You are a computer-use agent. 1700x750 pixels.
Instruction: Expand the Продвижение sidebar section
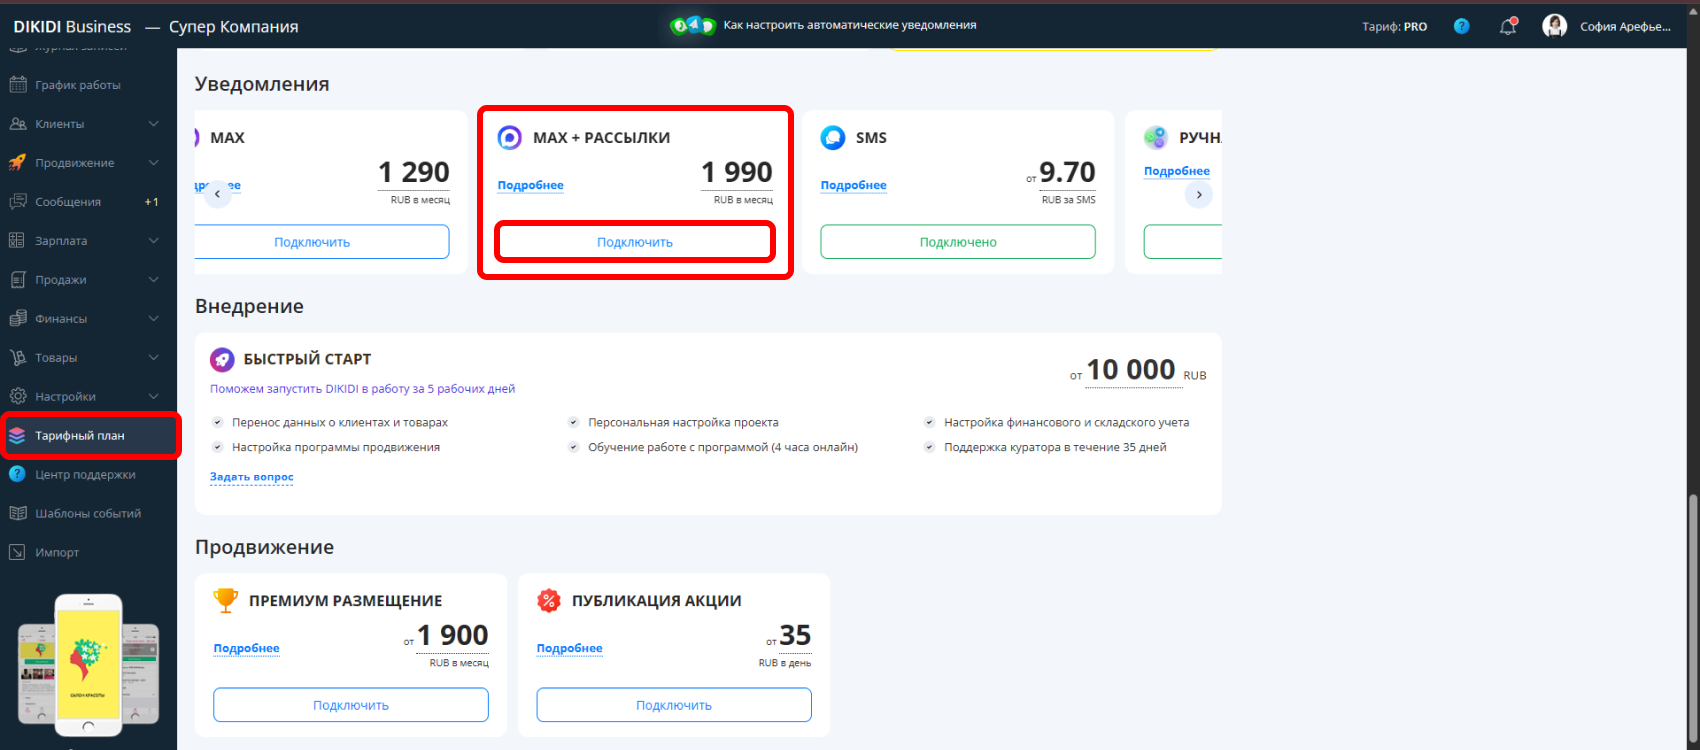84,163
